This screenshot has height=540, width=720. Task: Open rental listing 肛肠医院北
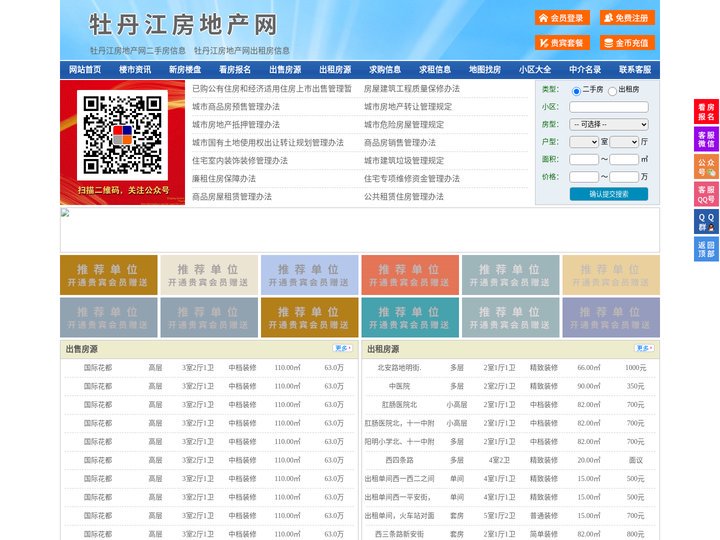399,405
